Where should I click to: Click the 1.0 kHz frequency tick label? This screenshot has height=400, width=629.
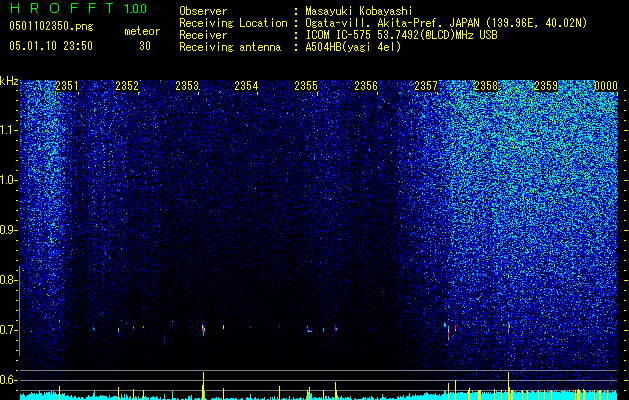[x=8, y=180]
